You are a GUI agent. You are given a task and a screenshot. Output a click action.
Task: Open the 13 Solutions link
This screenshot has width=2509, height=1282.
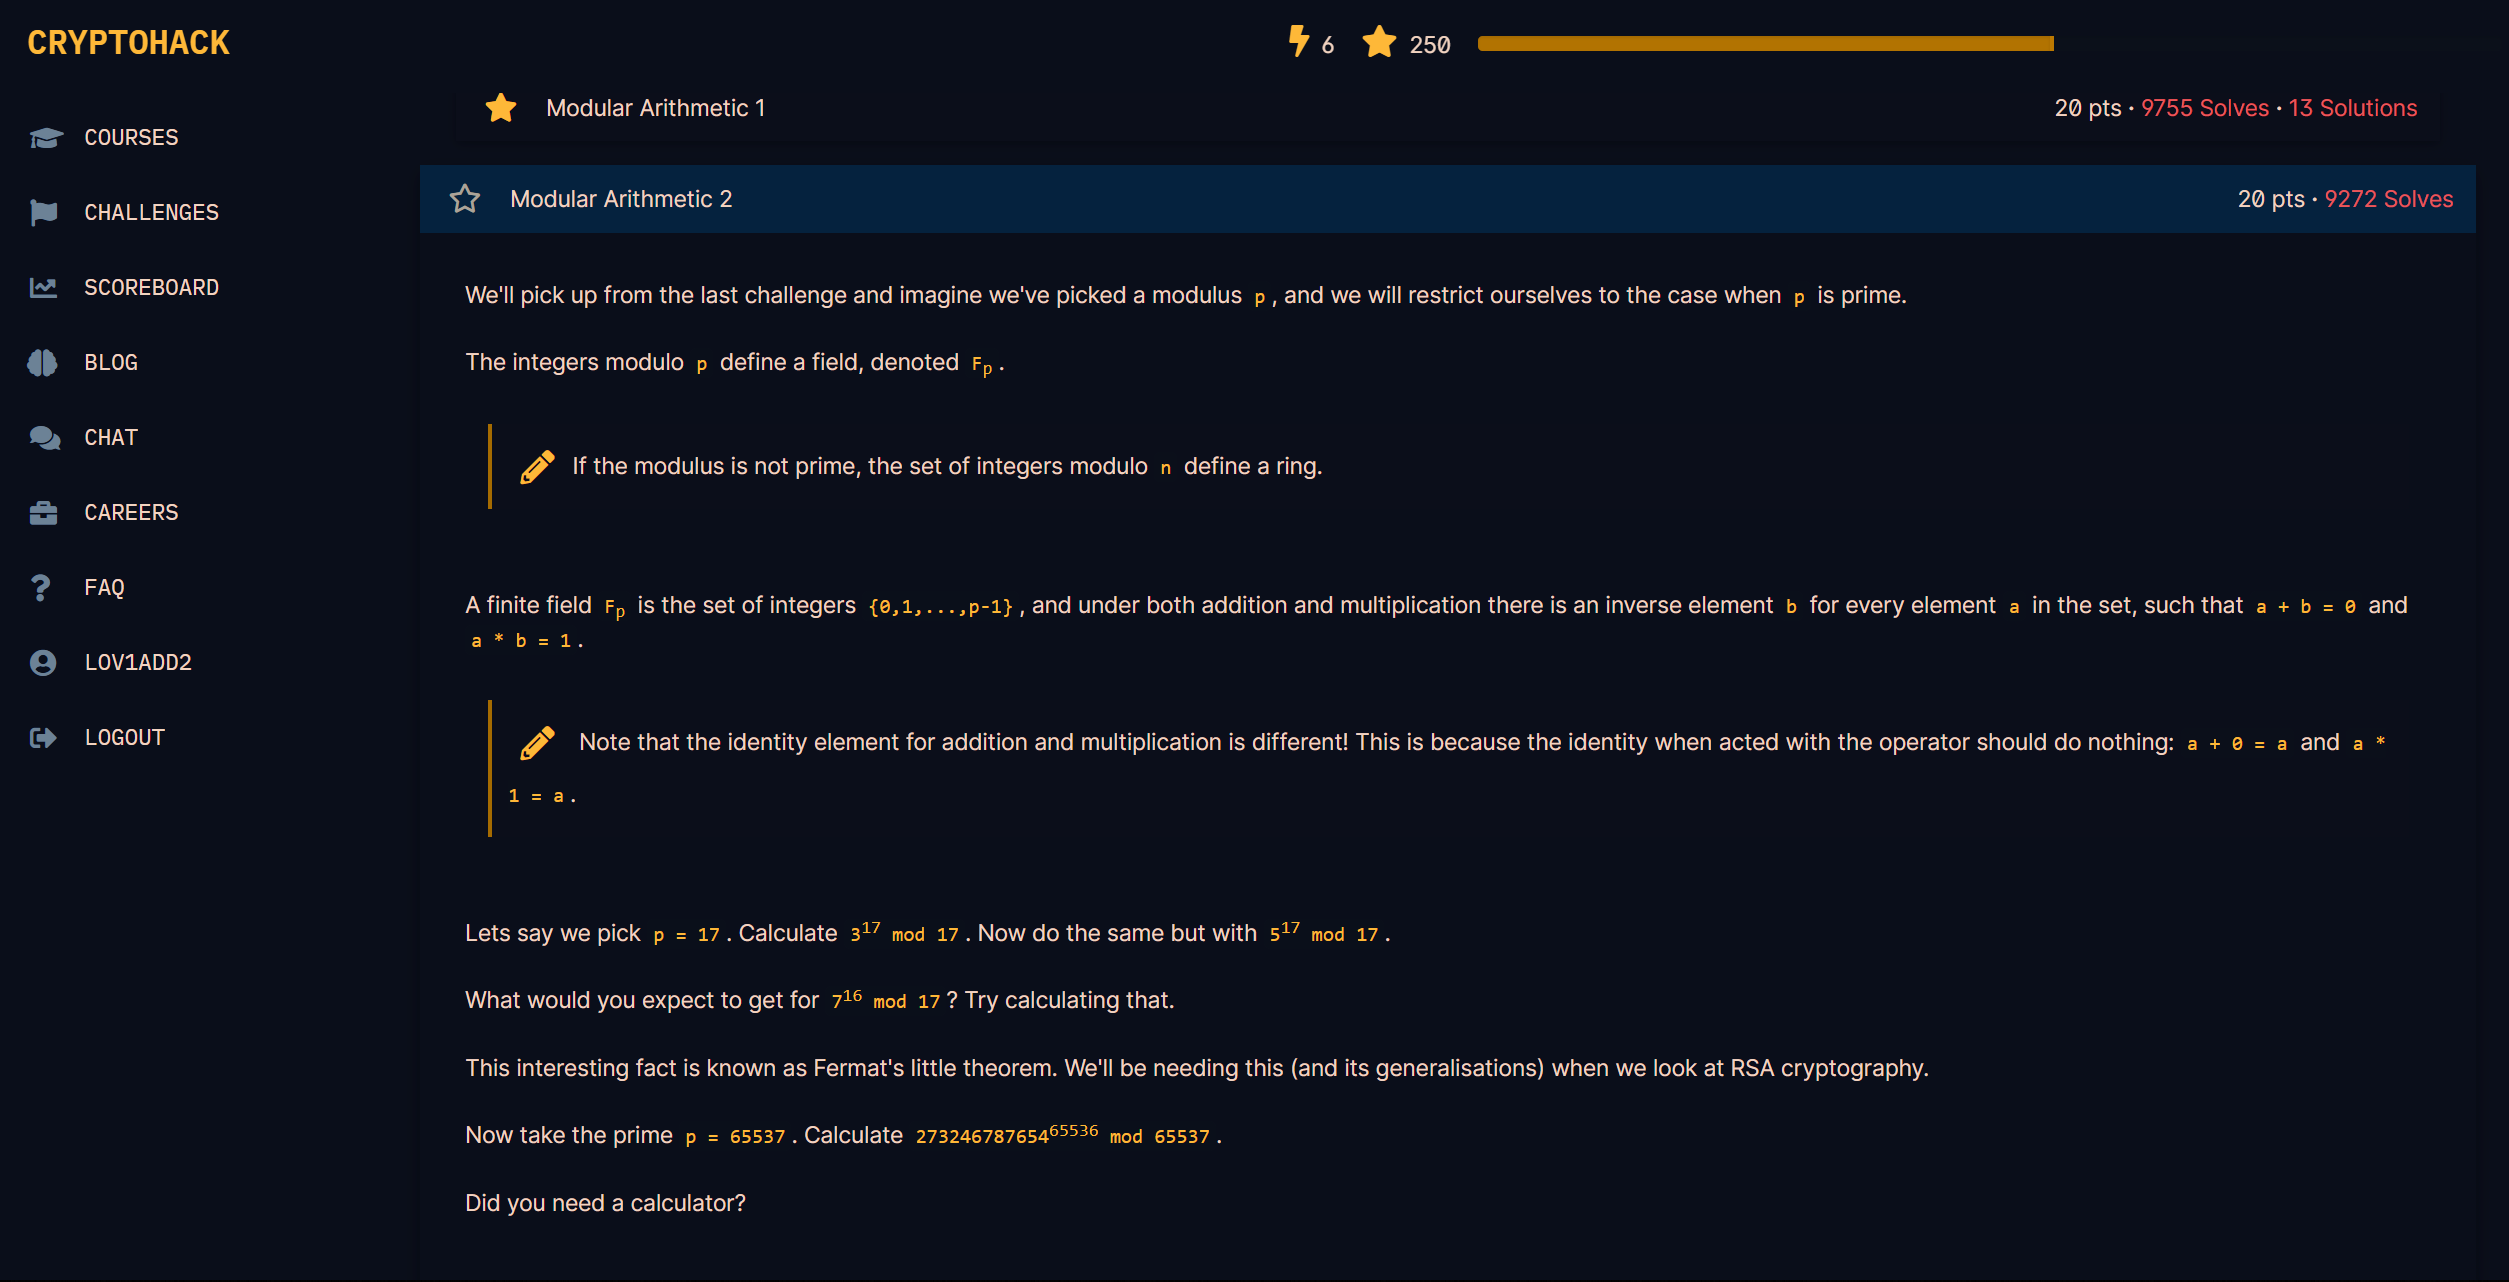click(x=2352, y=108)
